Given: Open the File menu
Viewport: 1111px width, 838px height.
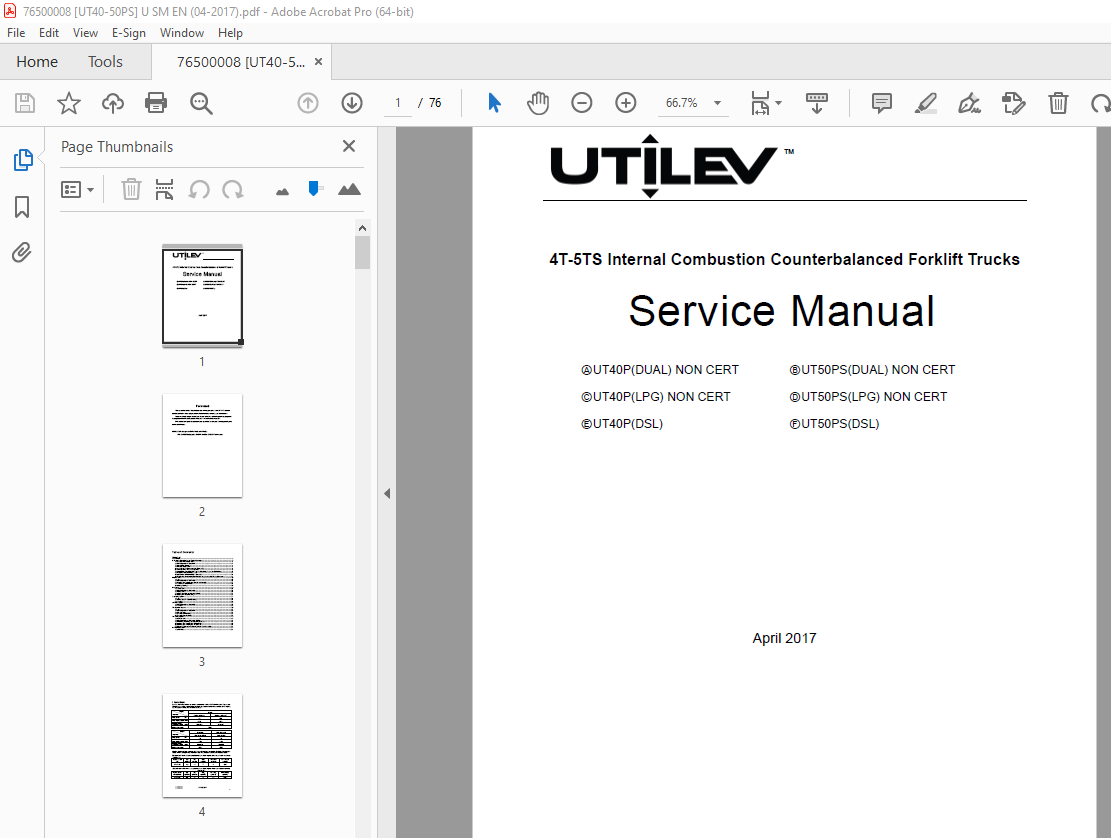Looking at the screenshot, I should tap(16, 33).
